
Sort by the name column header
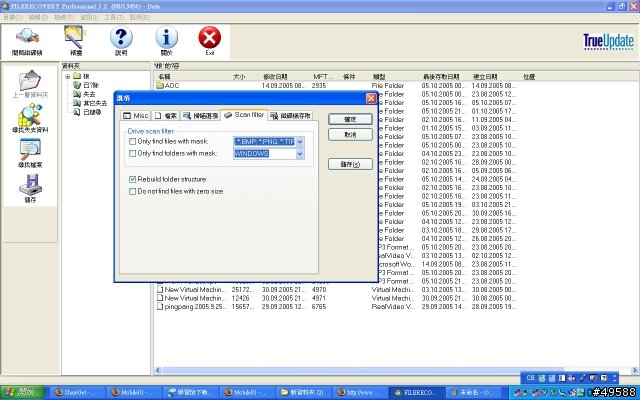point(192,76)
